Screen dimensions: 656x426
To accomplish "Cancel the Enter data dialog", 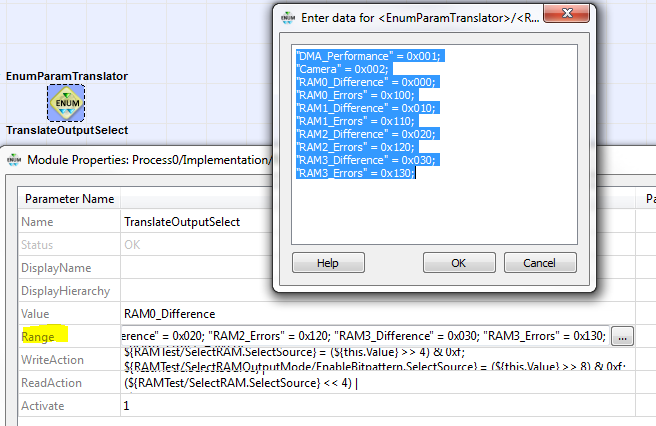I will pos(540,263).
